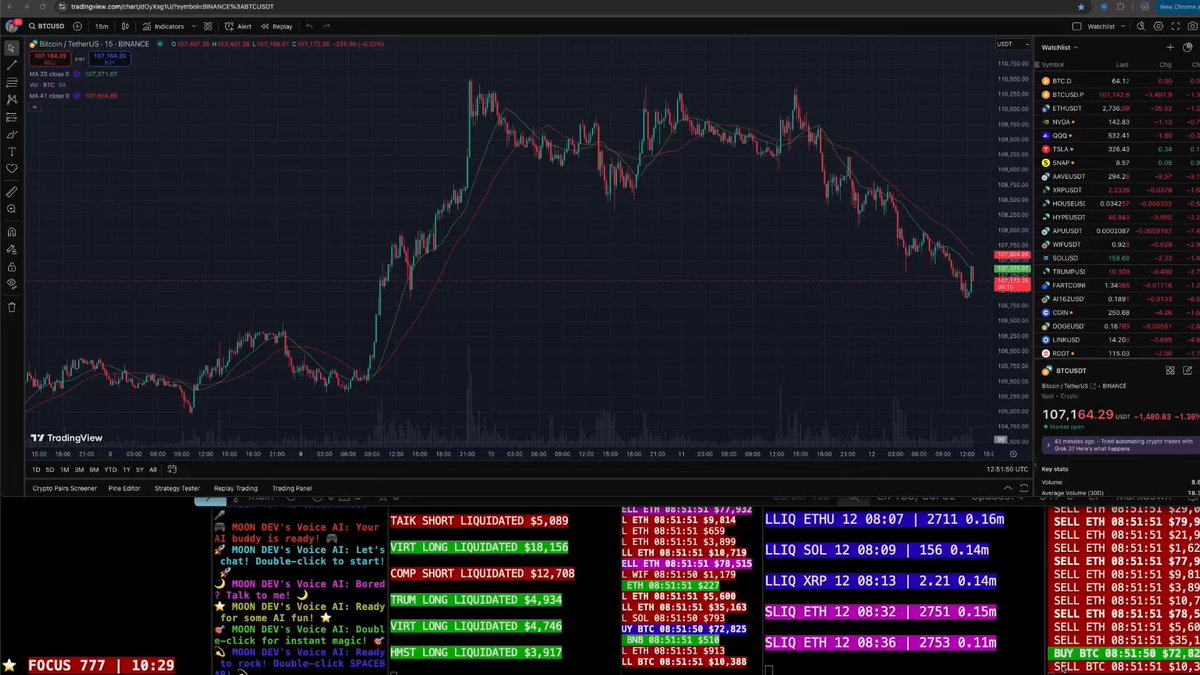Open the 15m timeframe dropdown
The width and height of the screenshot is (1200, 675).
102,27
